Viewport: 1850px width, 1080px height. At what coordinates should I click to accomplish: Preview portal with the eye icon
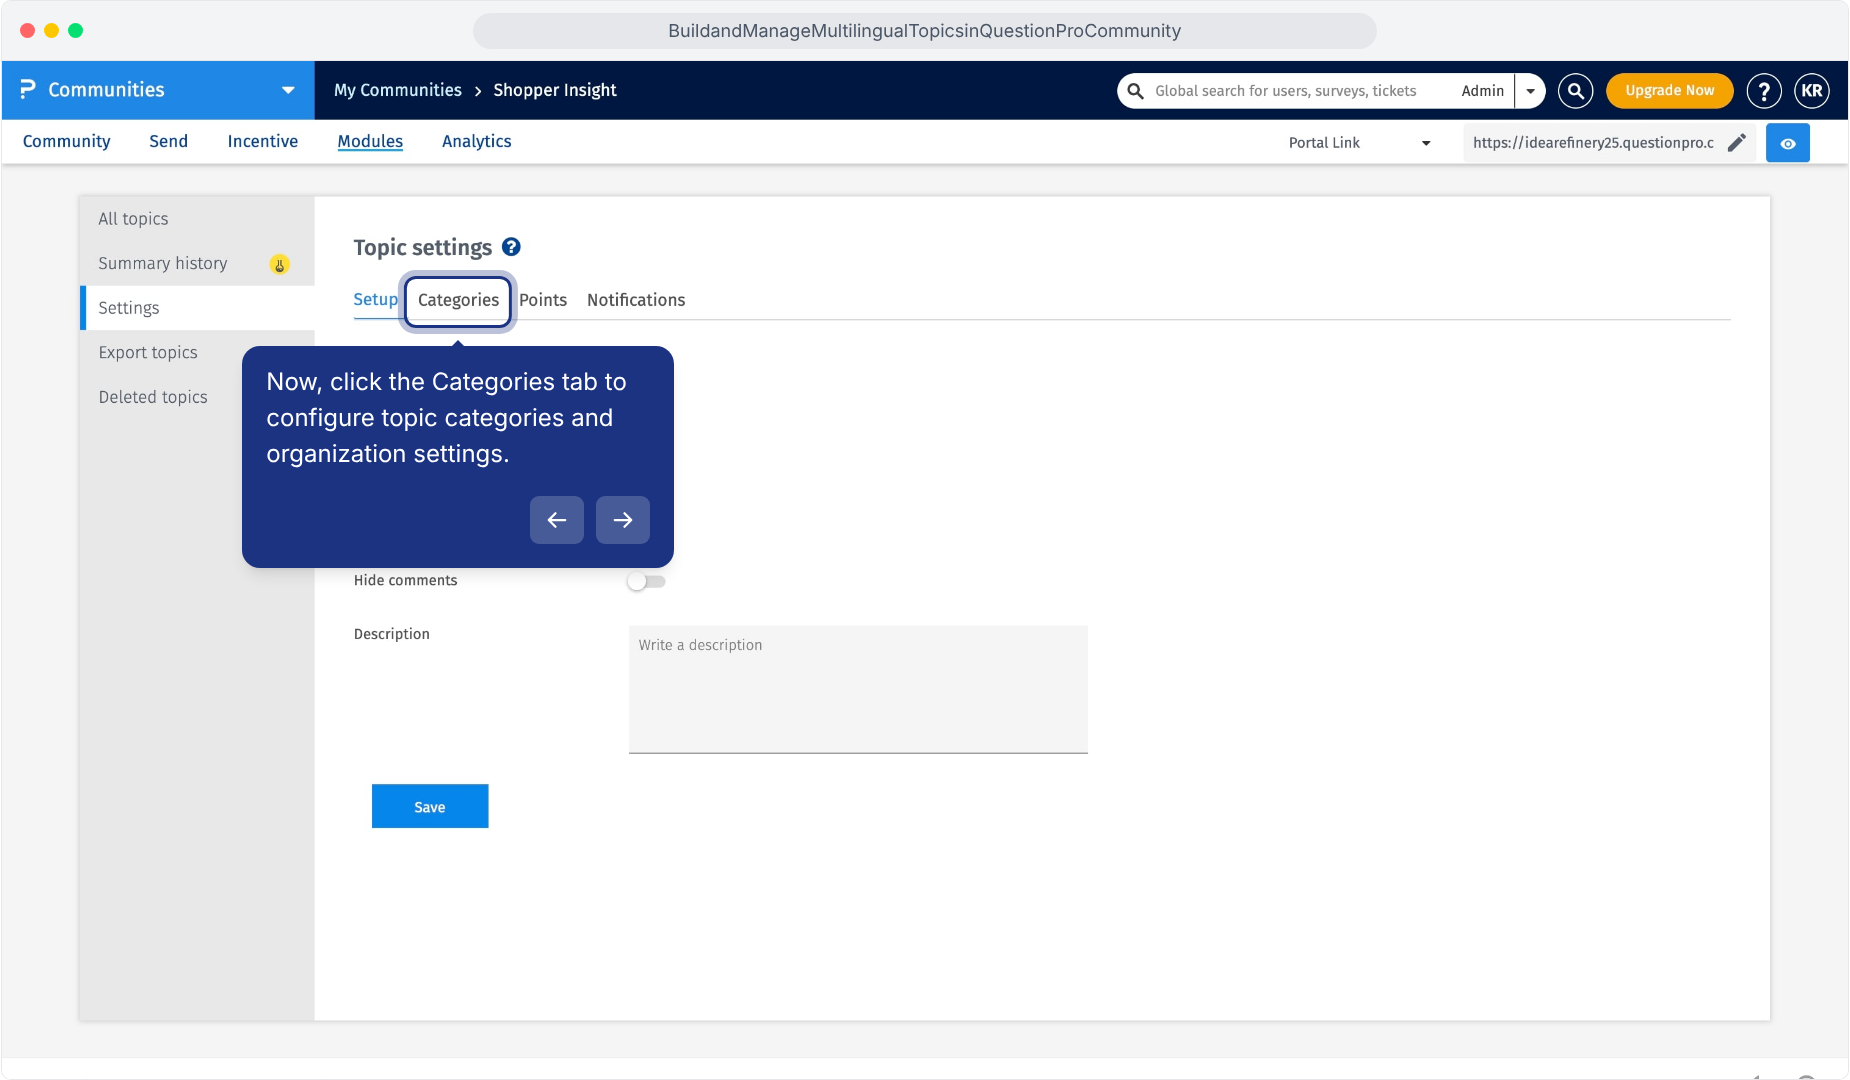click(x=1788, y=143)
